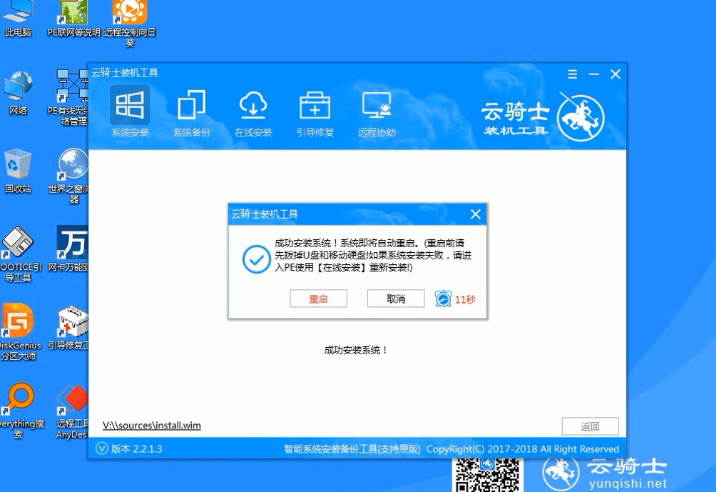Screen dimensions: 716x492
Task: Open 远程控制向日葵 desktop shortcut
Action: pos(130,24)
